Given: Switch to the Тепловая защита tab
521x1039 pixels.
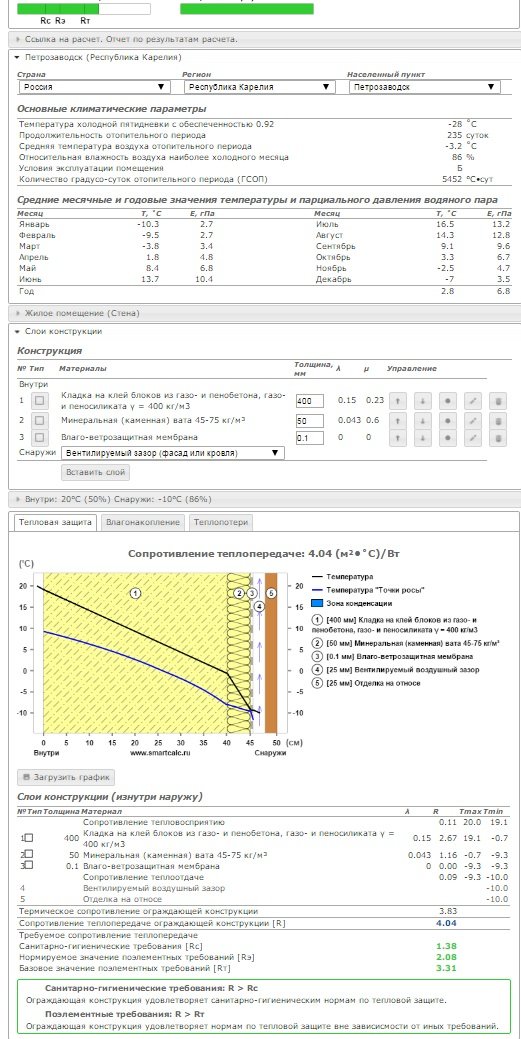Looking at the screenshot, I should (56, 522).
